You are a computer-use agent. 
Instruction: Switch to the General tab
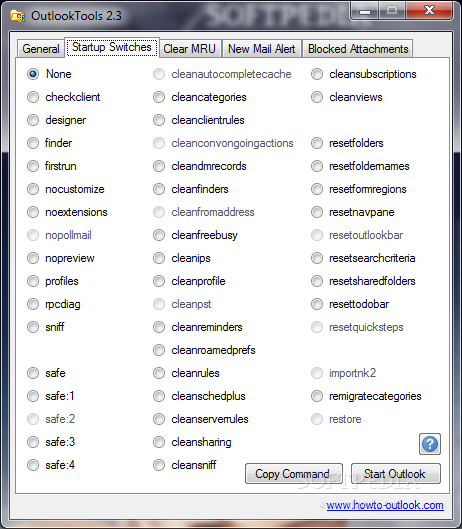41,49
